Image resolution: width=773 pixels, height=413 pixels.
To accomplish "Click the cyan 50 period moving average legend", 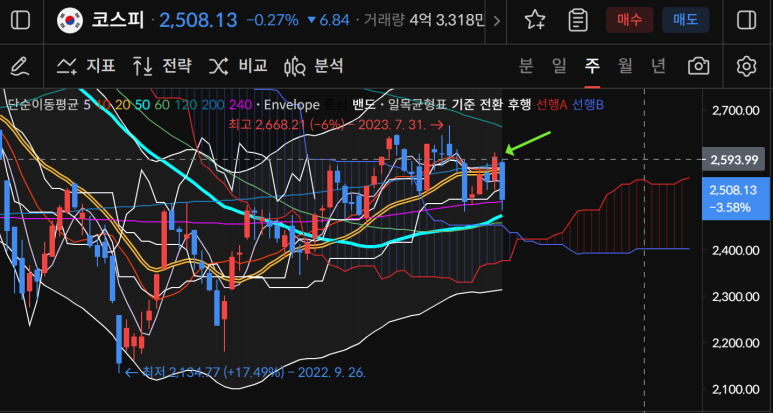I will [141, 104].
